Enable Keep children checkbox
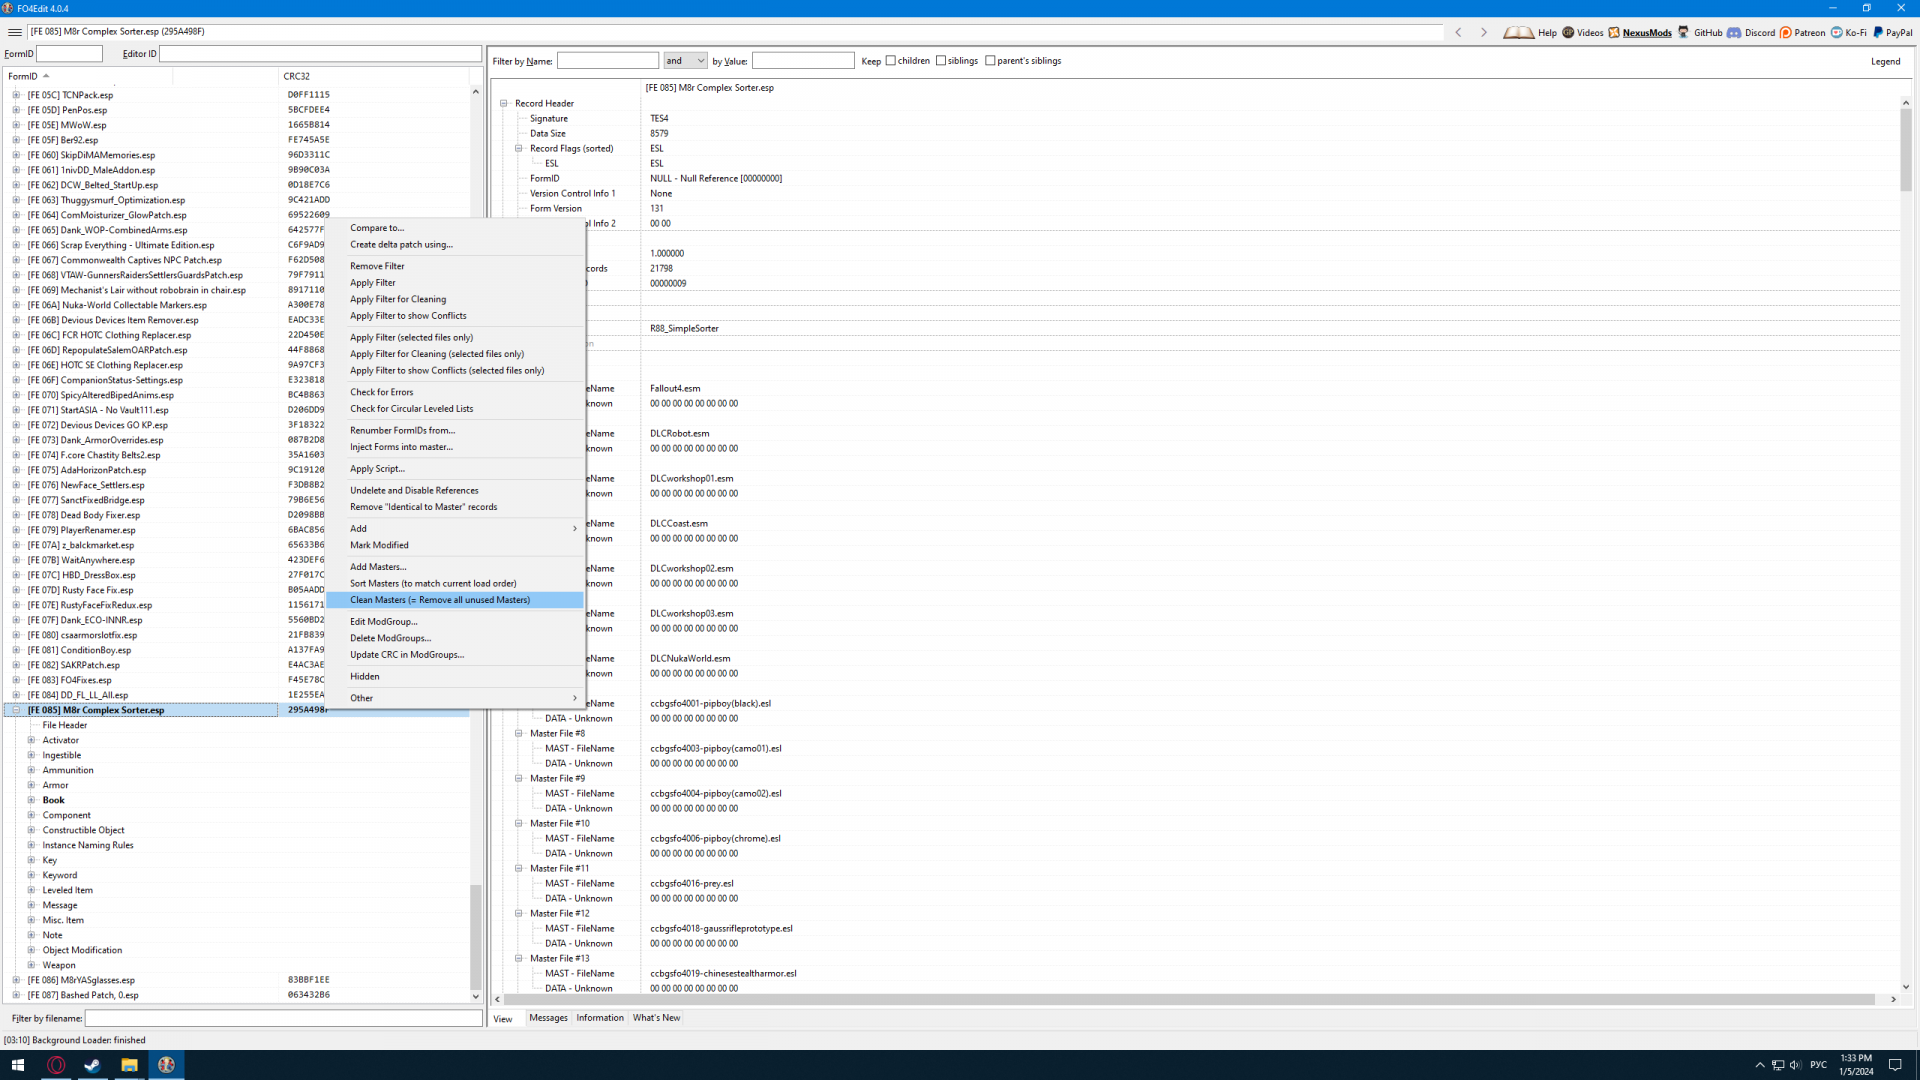This screenshot has height=1080, width=1920. click(x=891, y=61)
